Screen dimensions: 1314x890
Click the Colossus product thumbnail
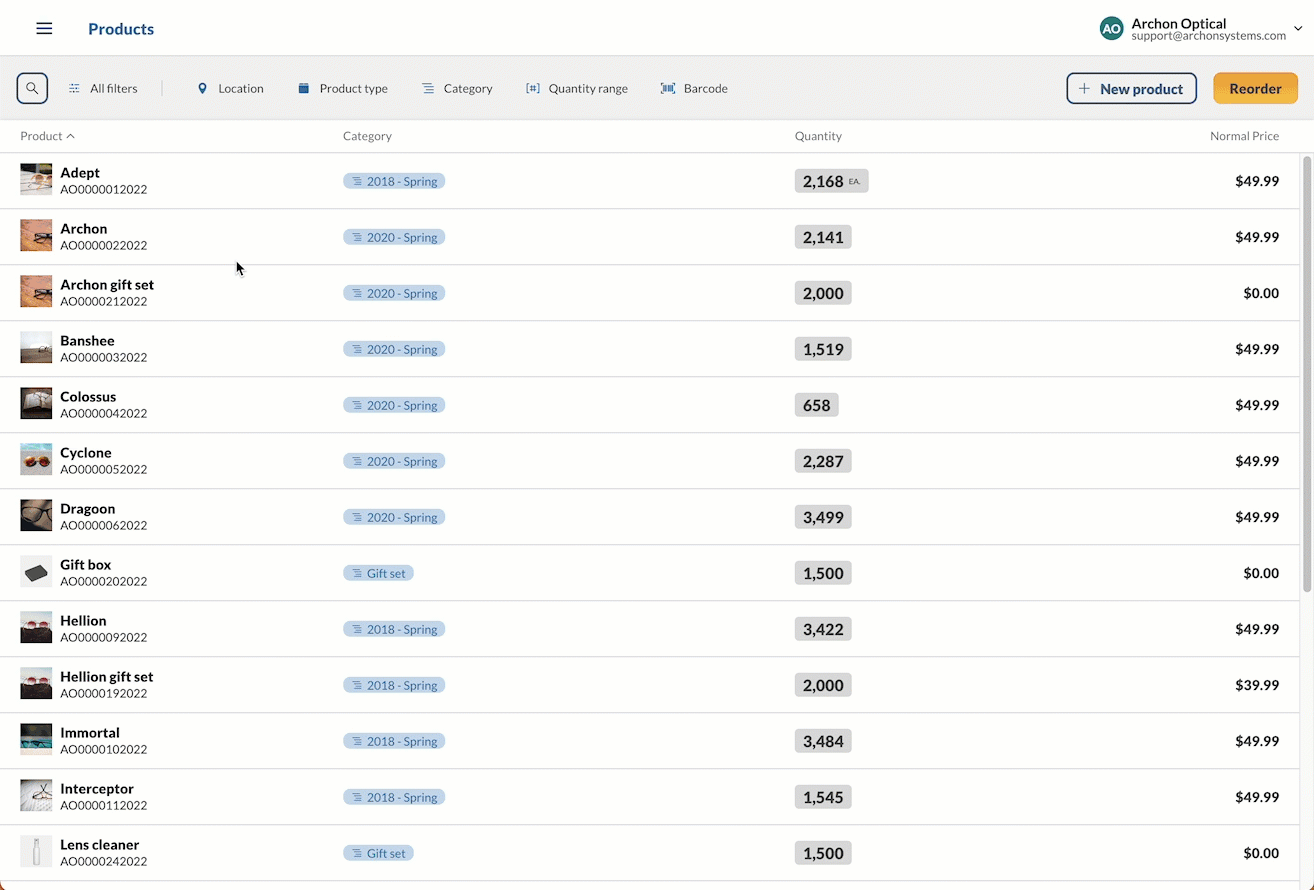[x=36, y=404]
